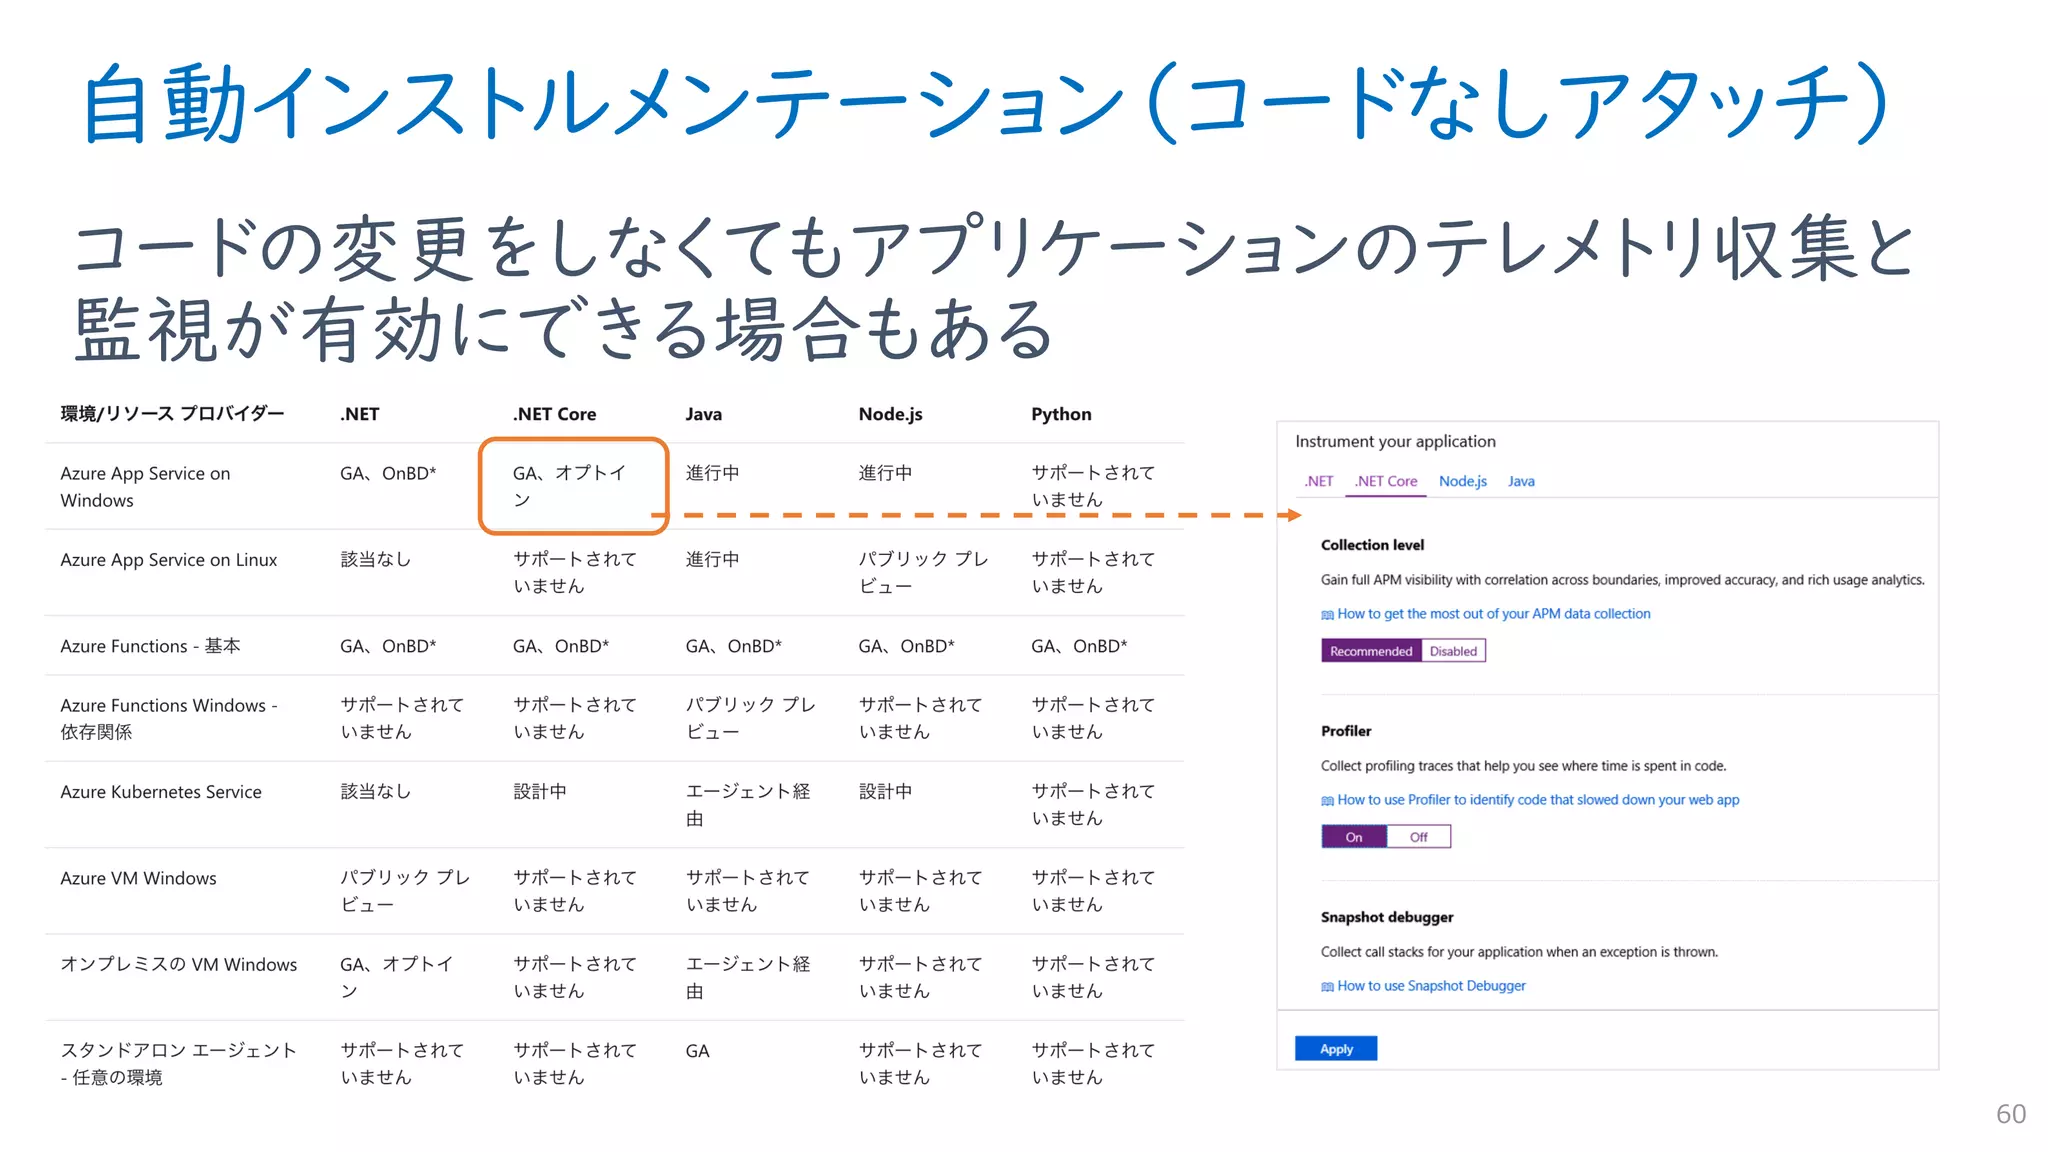Set Collection level to Disabled
The image size is (2048, 1152).
coord(1453,651)
